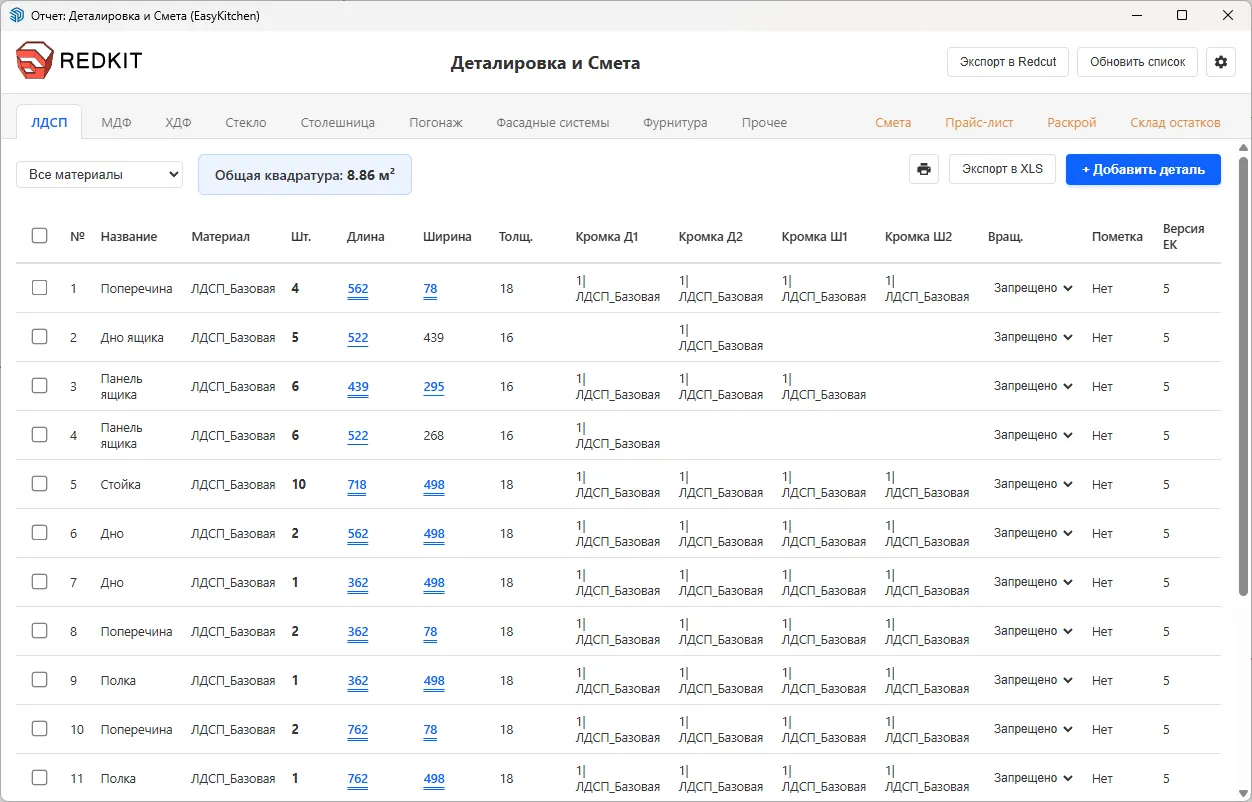Open rotation dropdown for row 6 Дно
The width and height of the screenshot is (1252, 802).
(x=1033, y=533)
